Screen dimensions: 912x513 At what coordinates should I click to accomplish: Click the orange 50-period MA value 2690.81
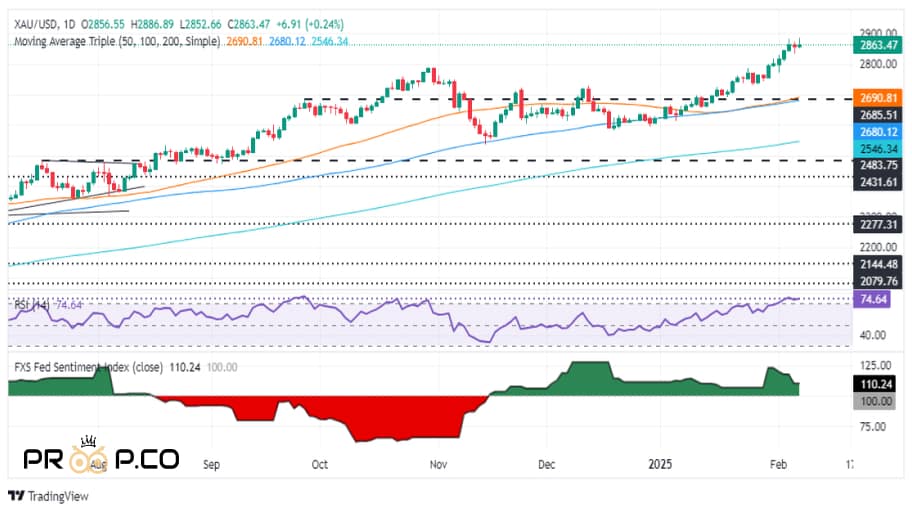(x=244, y=41)
